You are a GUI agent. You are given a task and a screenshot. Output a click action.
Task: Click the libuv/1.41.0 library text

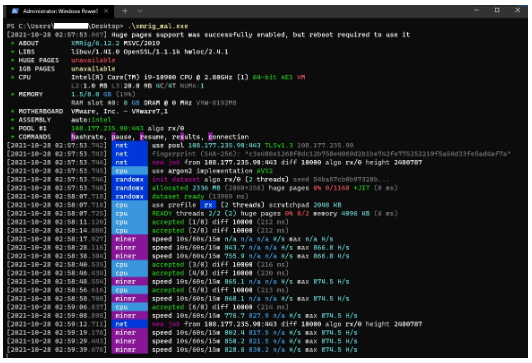95,52
